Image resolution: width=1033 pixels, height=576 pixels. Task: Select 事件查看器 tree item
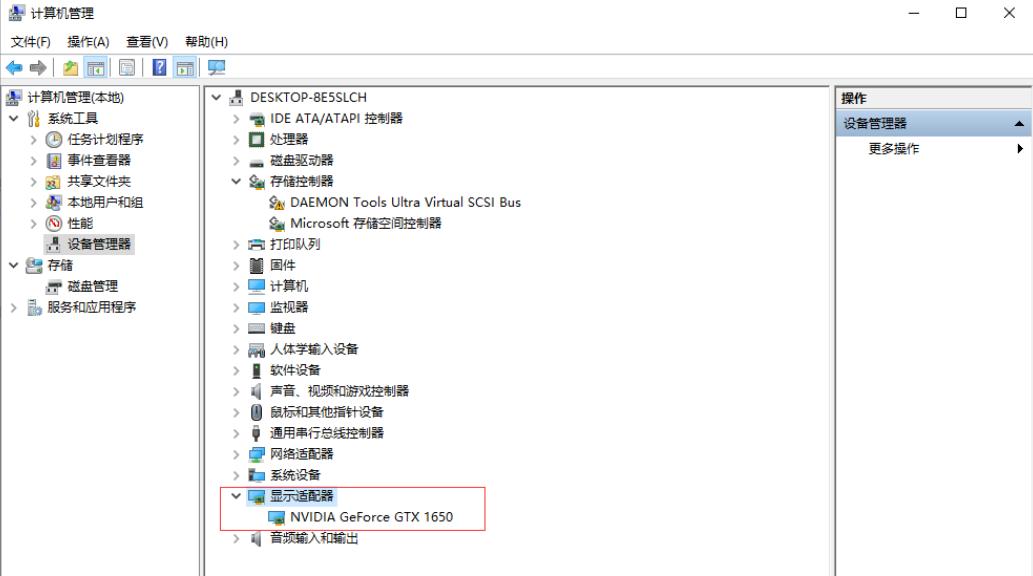99,161
